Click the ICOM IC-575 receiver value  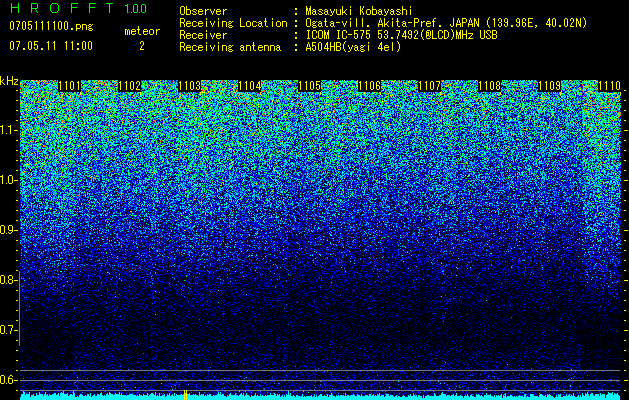coord(402,35)
